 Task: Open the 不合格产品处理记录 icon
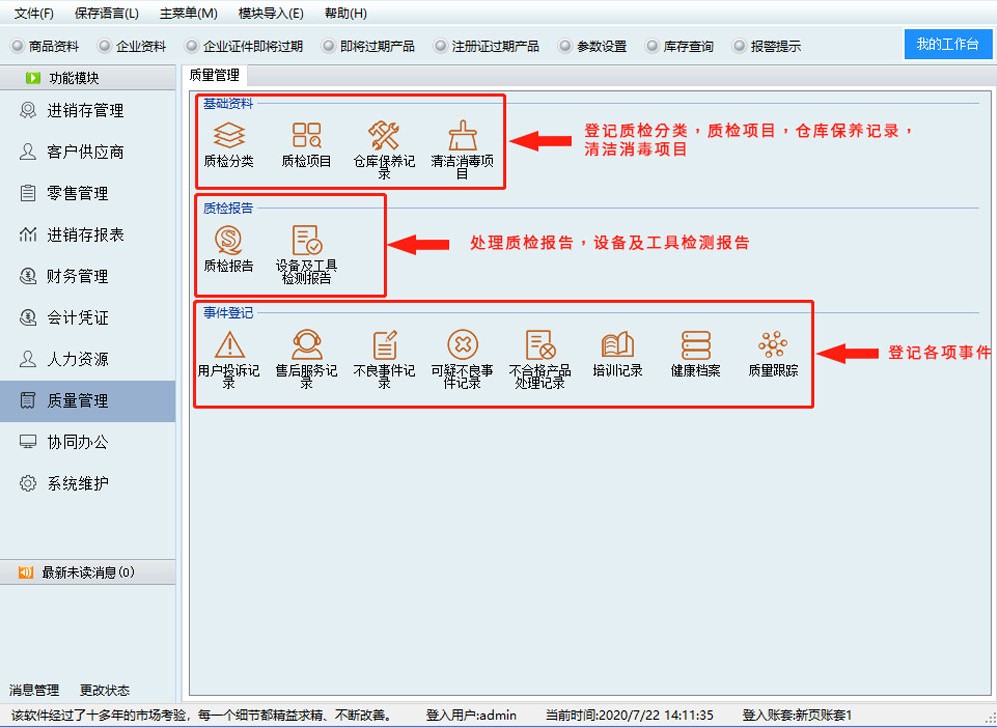(x=540, y=345)
